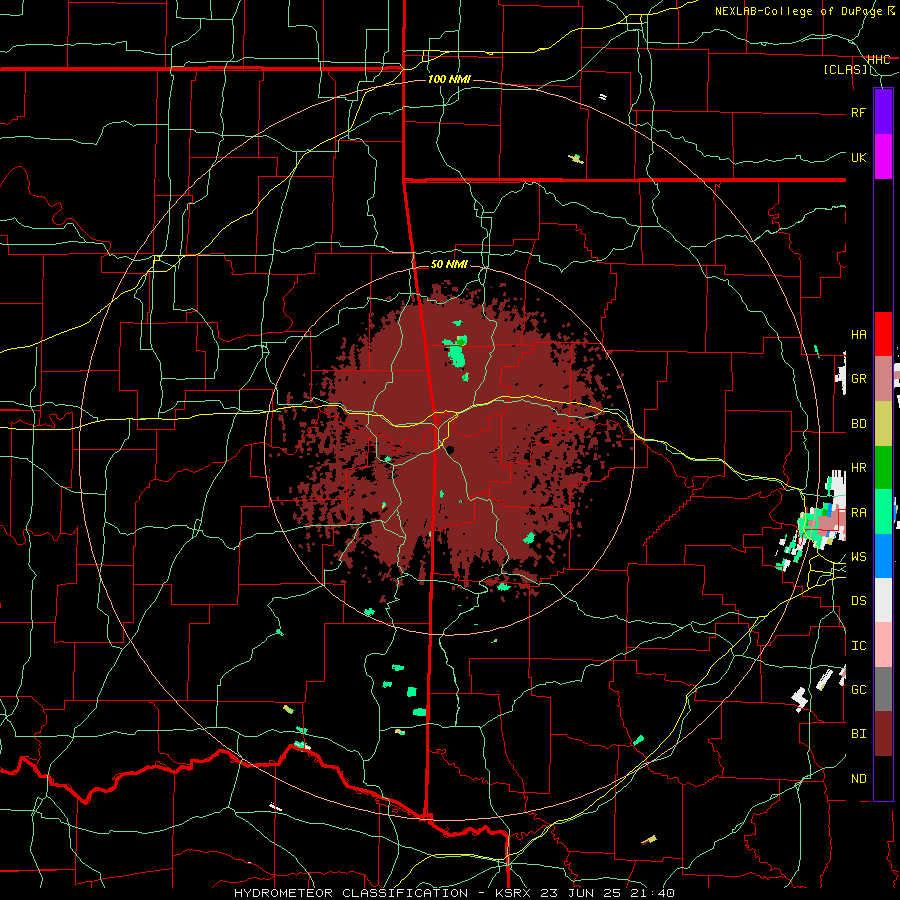Click the GC gray legend swatch
The width and height of the screenshot is (900, 900).
[x=883, y=689]
